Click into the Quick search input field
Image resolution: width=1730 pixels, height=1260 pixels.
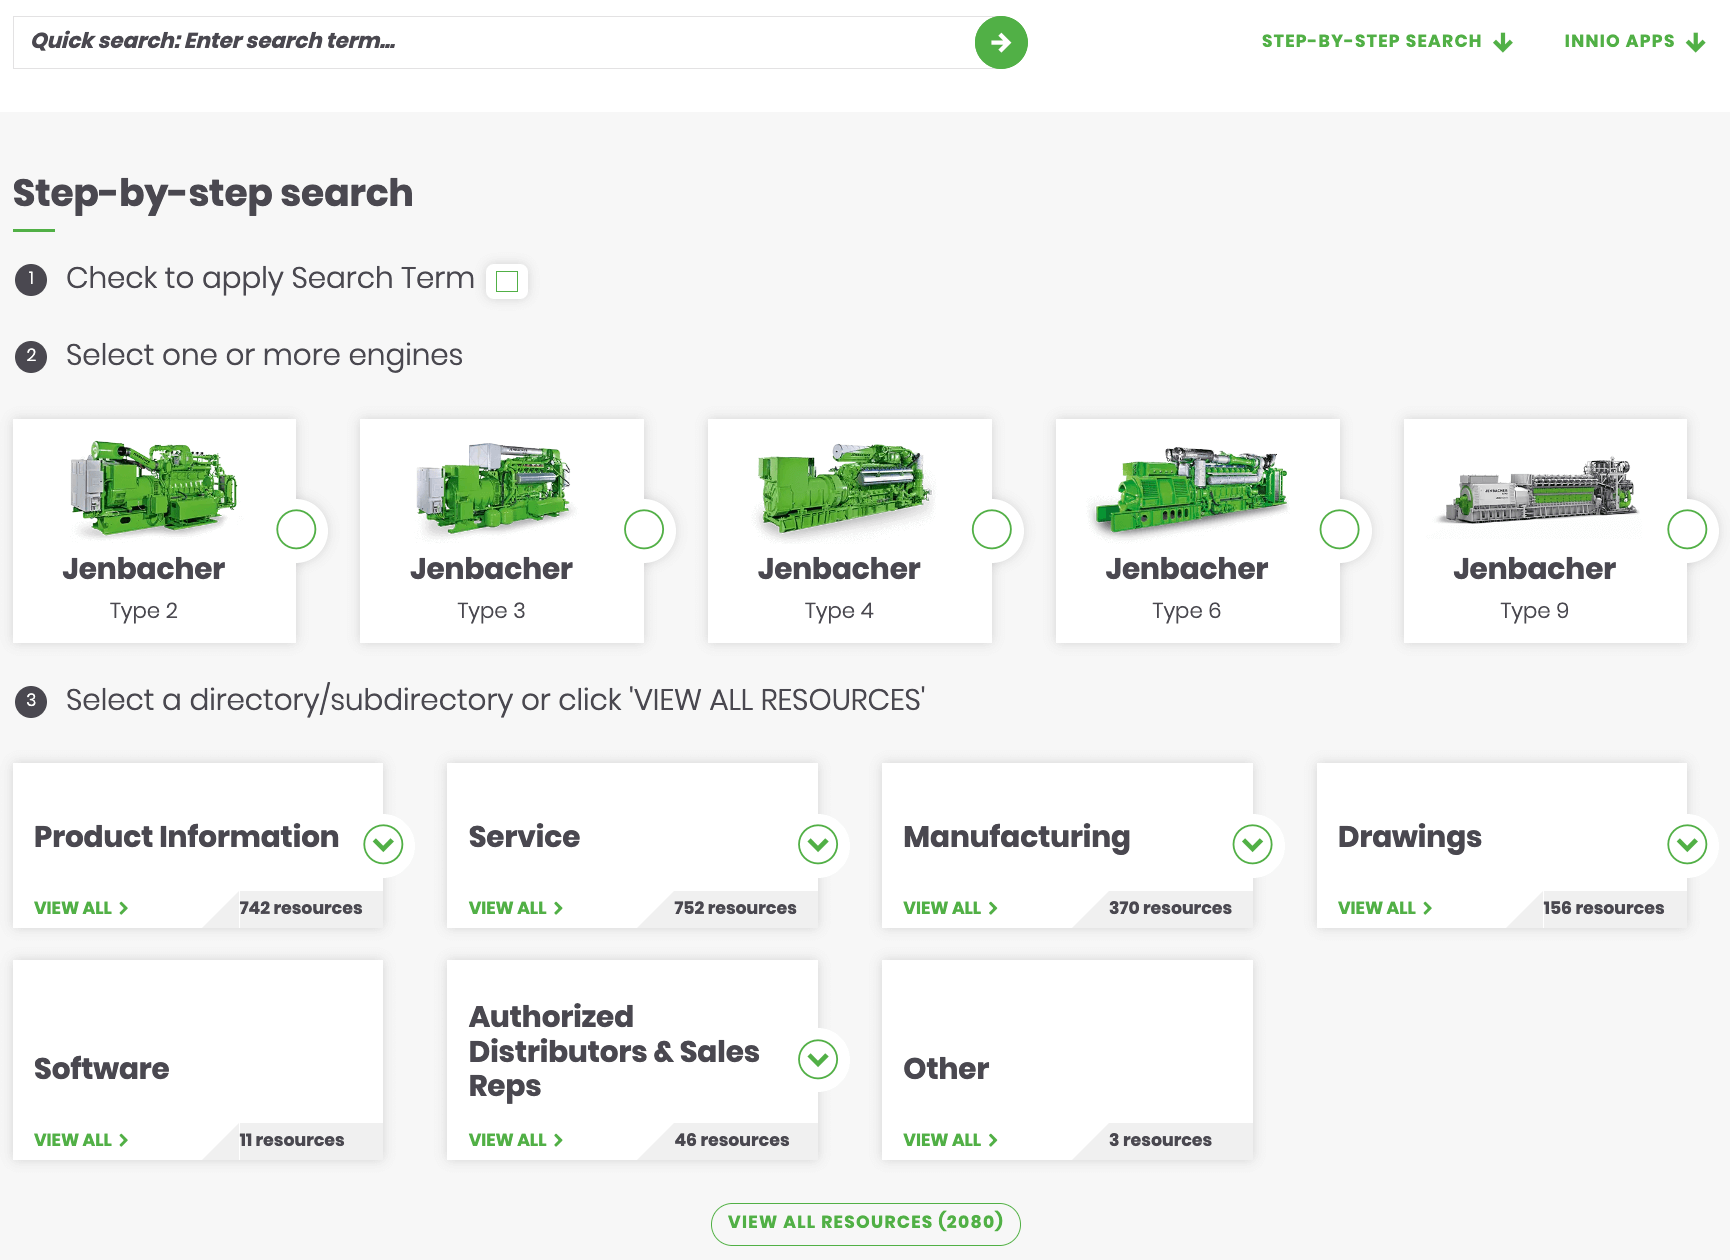pyautogui.click(x=490, y=42)
